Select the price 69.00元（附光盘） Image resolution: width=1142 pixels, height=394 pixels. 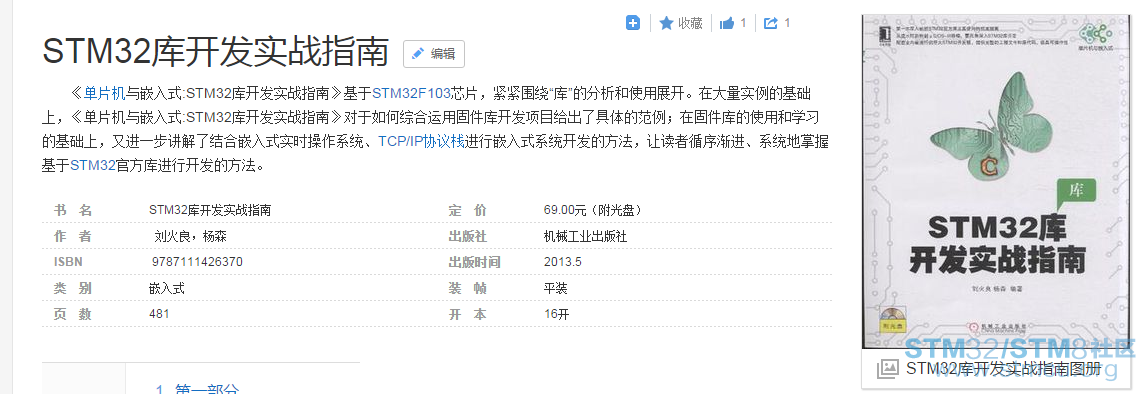593,210
